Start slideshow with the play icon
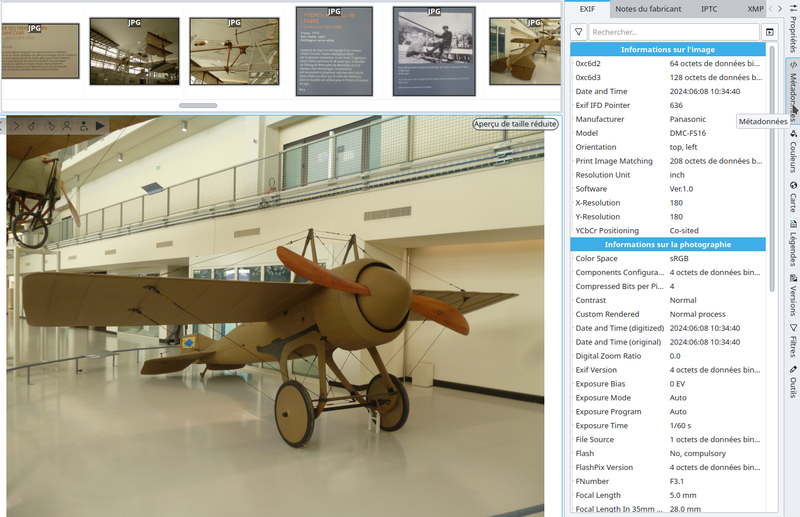The image size is (800, 517). [100, 125]
